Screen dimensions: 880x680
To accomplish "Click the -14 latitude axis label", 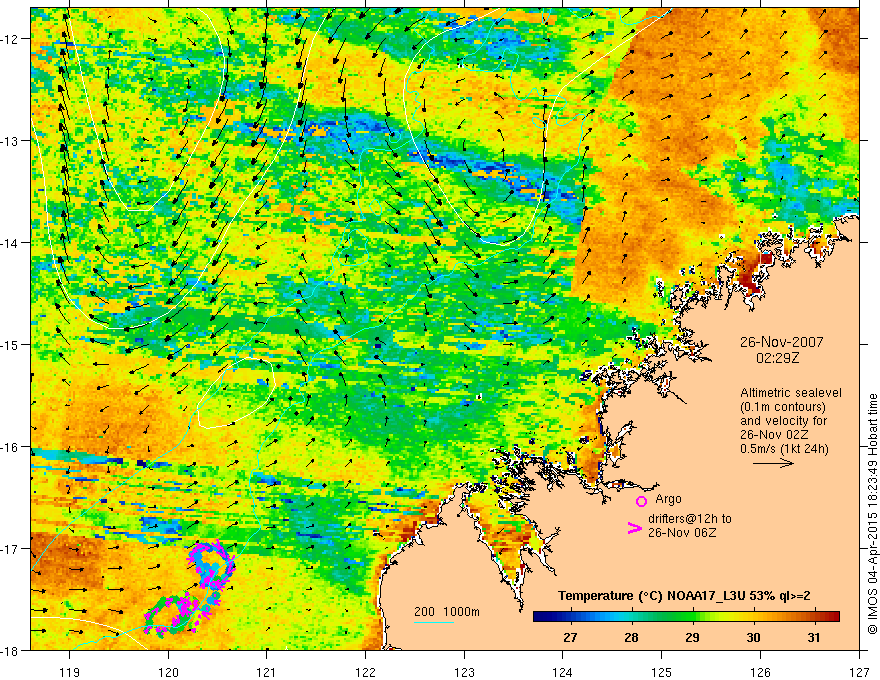I will coord(11,243).
